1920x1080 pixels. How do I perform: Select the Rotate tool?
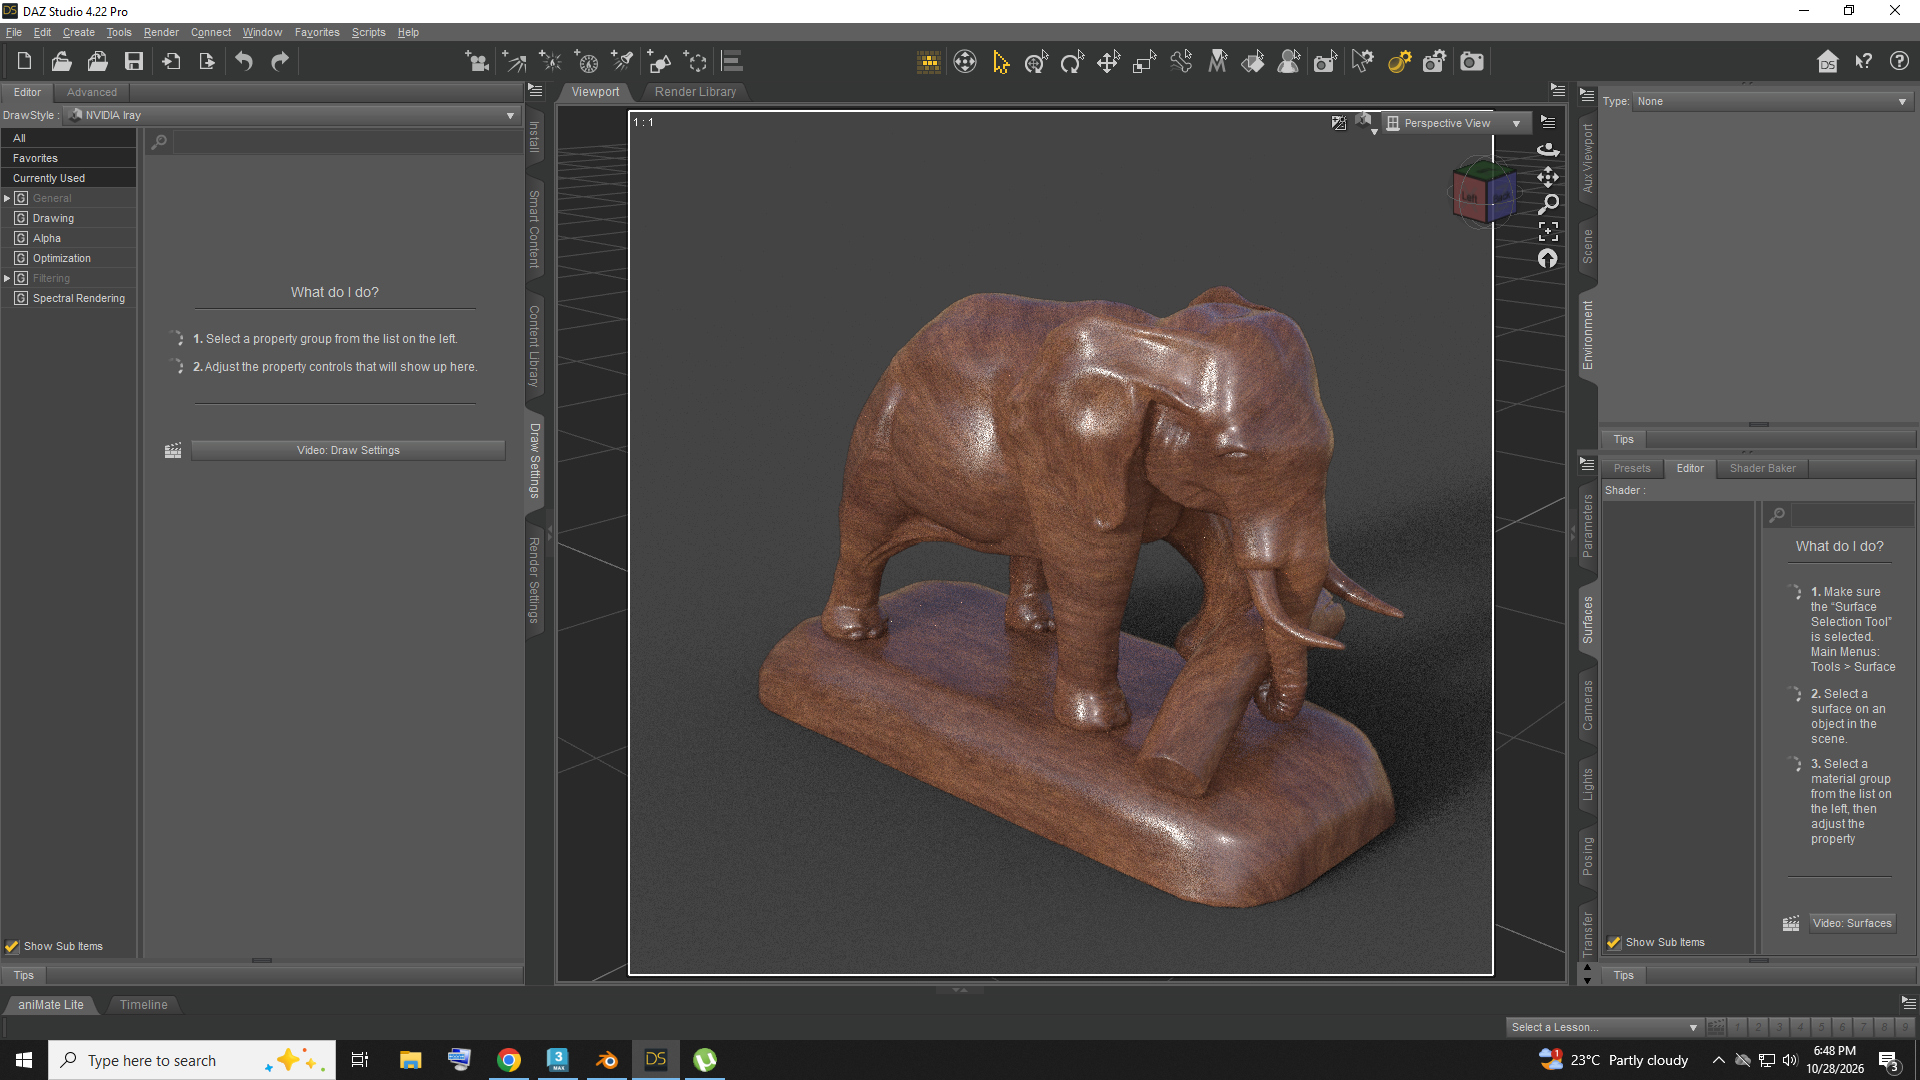1072,62
